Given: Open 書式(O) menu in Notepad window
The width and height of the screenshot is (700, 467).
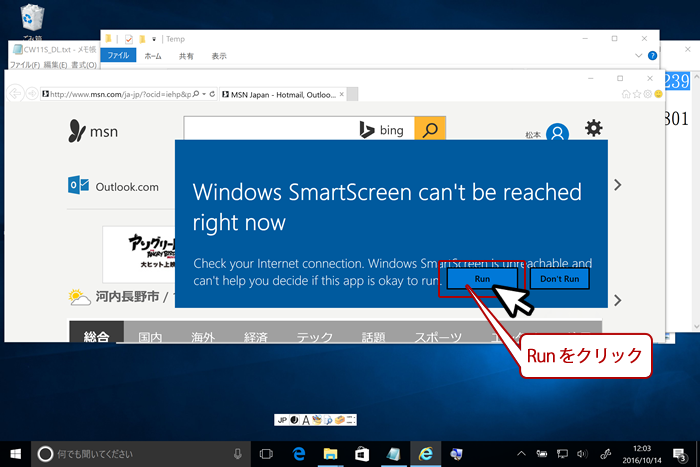Looking at the screenshot, I should (84, 65).
